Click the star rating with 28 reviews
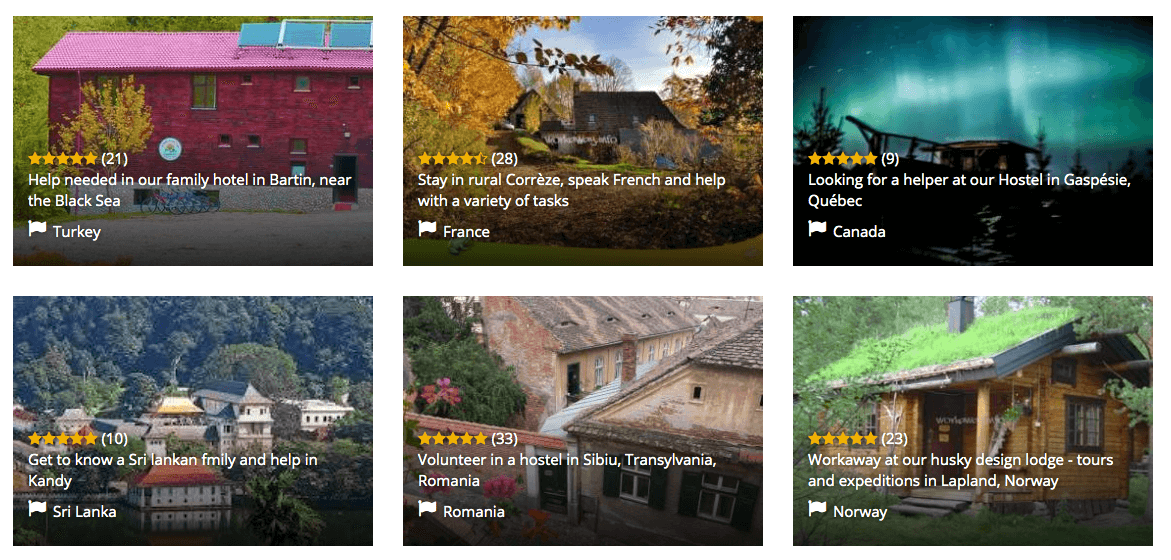The width and height of the screenshot is (1171, 560). tap(453, 158)
